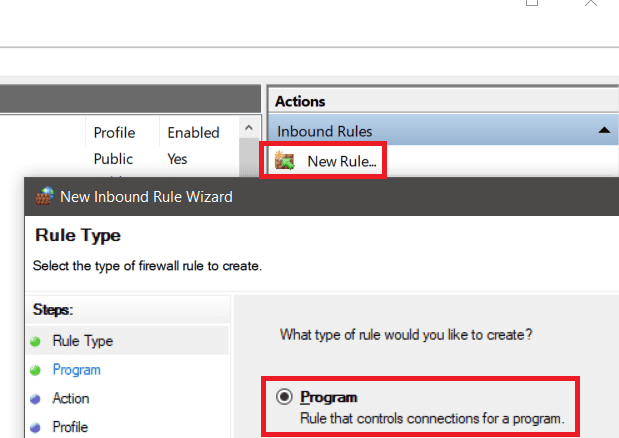Click the Yes enabled cell
The image size is (619, 438).
point(177,159)
